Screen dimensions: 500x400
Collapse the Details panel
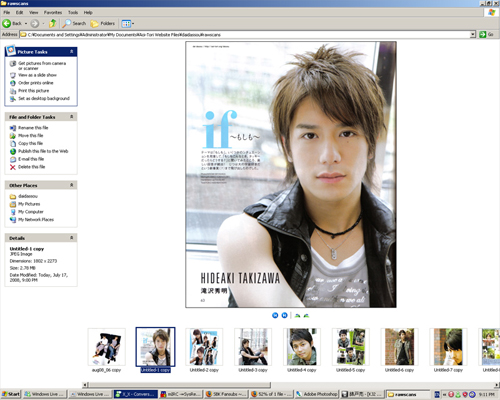[71, 238]
